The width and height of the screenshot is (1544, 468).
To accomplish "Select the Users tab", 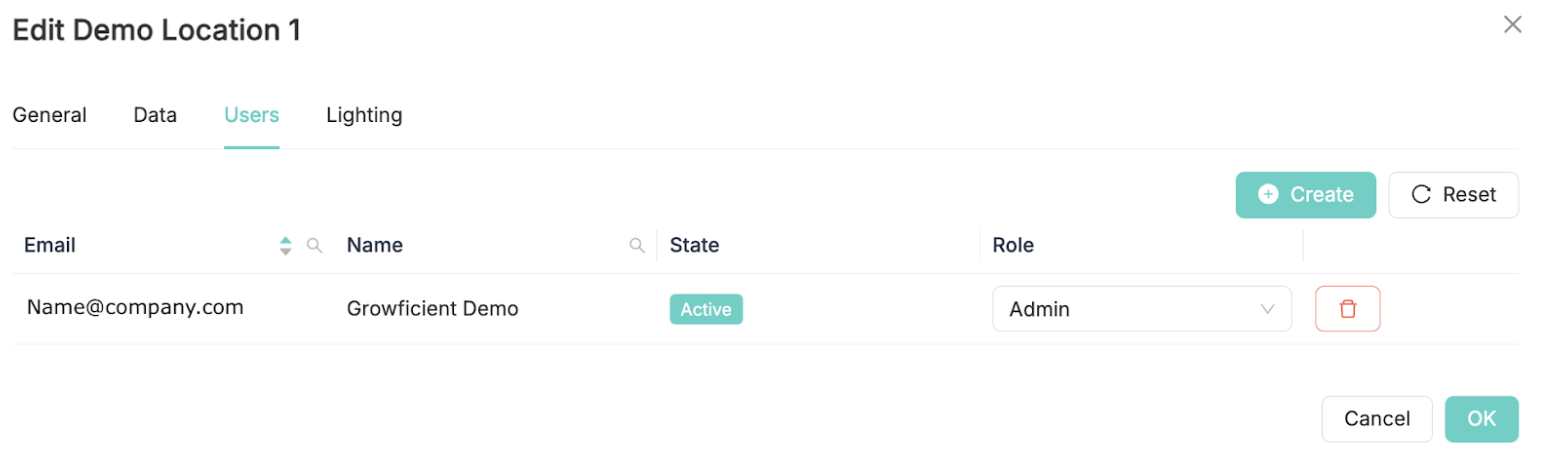I will (x=251, y=115).
